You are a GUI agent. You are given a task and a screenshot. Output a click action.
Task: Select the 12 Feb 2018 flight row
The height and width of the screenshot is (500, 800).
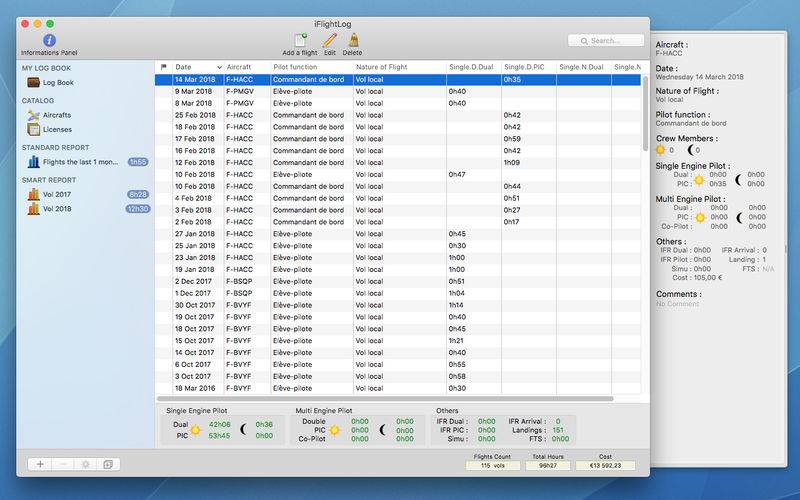point(398,163)
